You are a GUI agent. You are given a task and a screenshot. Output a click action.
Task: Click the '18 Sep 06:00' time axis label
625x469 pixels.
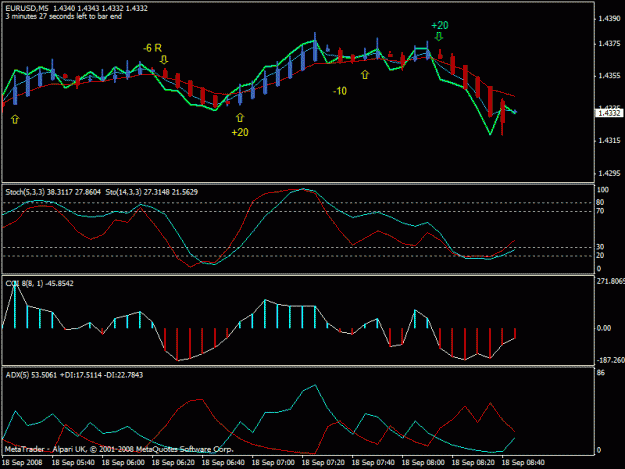[123, 463]
